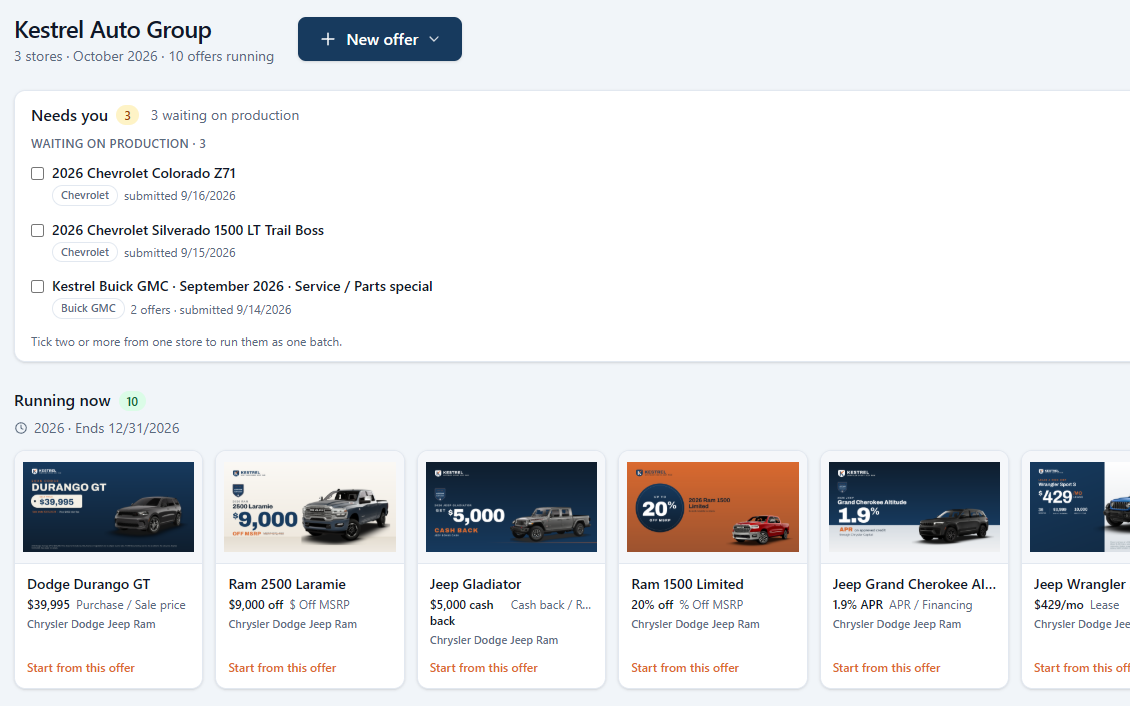Click the 3 waiting on production text

point(225,115)
